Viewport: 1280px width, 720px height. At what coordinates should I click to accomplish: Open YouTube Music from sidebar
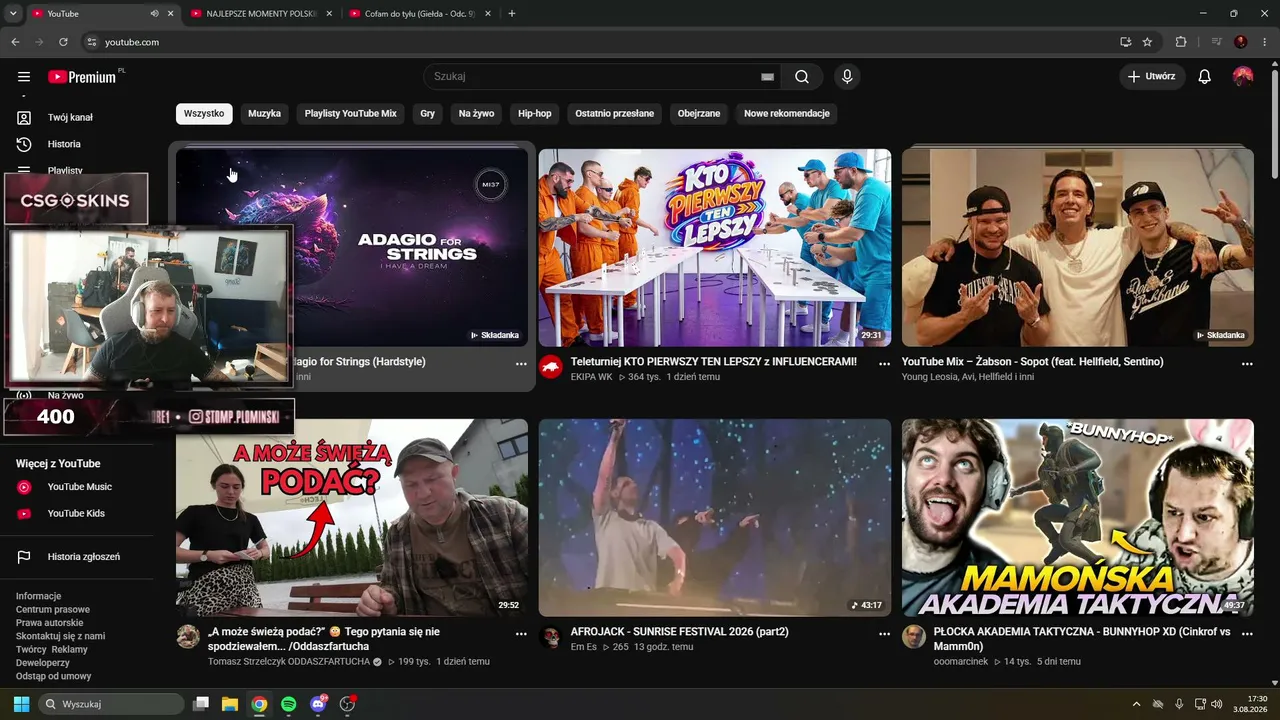tap(80, 487)
